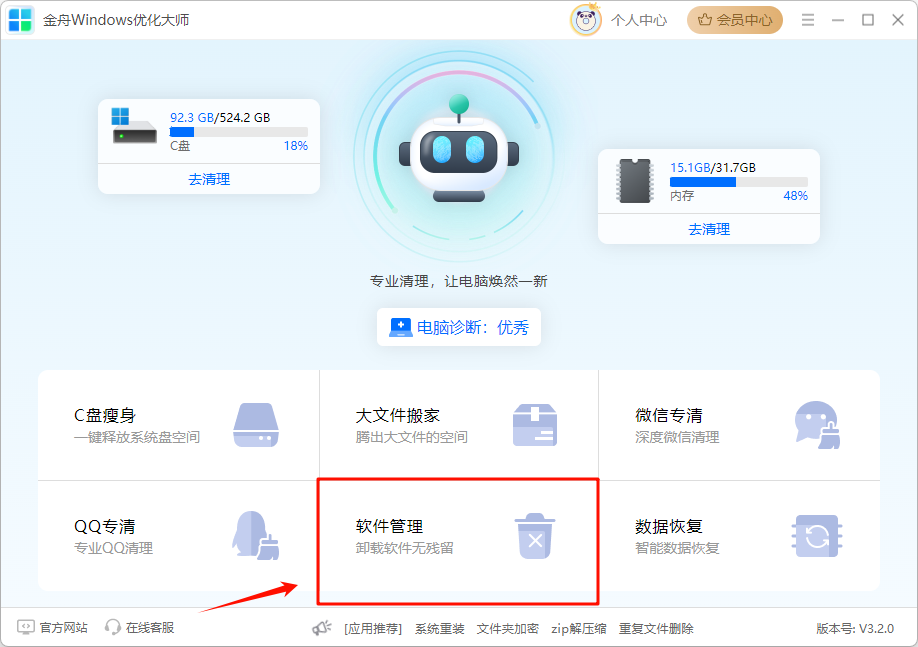Open the 系统重装 recommendation link
The image size is (918, 647).
pyautogui.click(x=440, y=629)
